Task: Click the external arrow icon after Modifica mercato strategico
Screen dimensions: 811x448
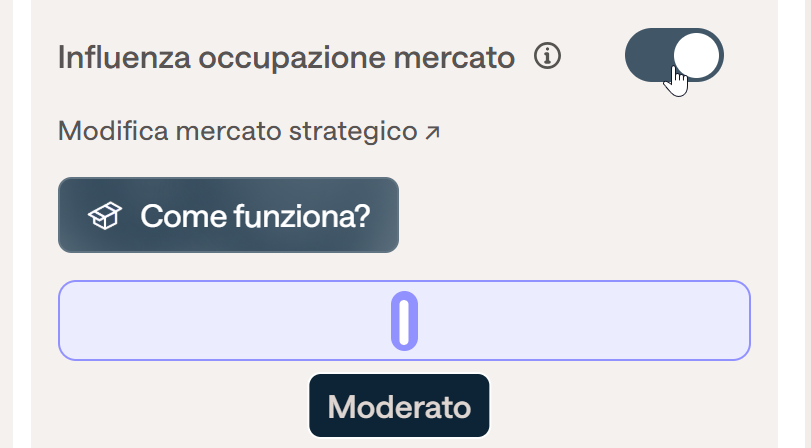Action: [x=432, y=133]
